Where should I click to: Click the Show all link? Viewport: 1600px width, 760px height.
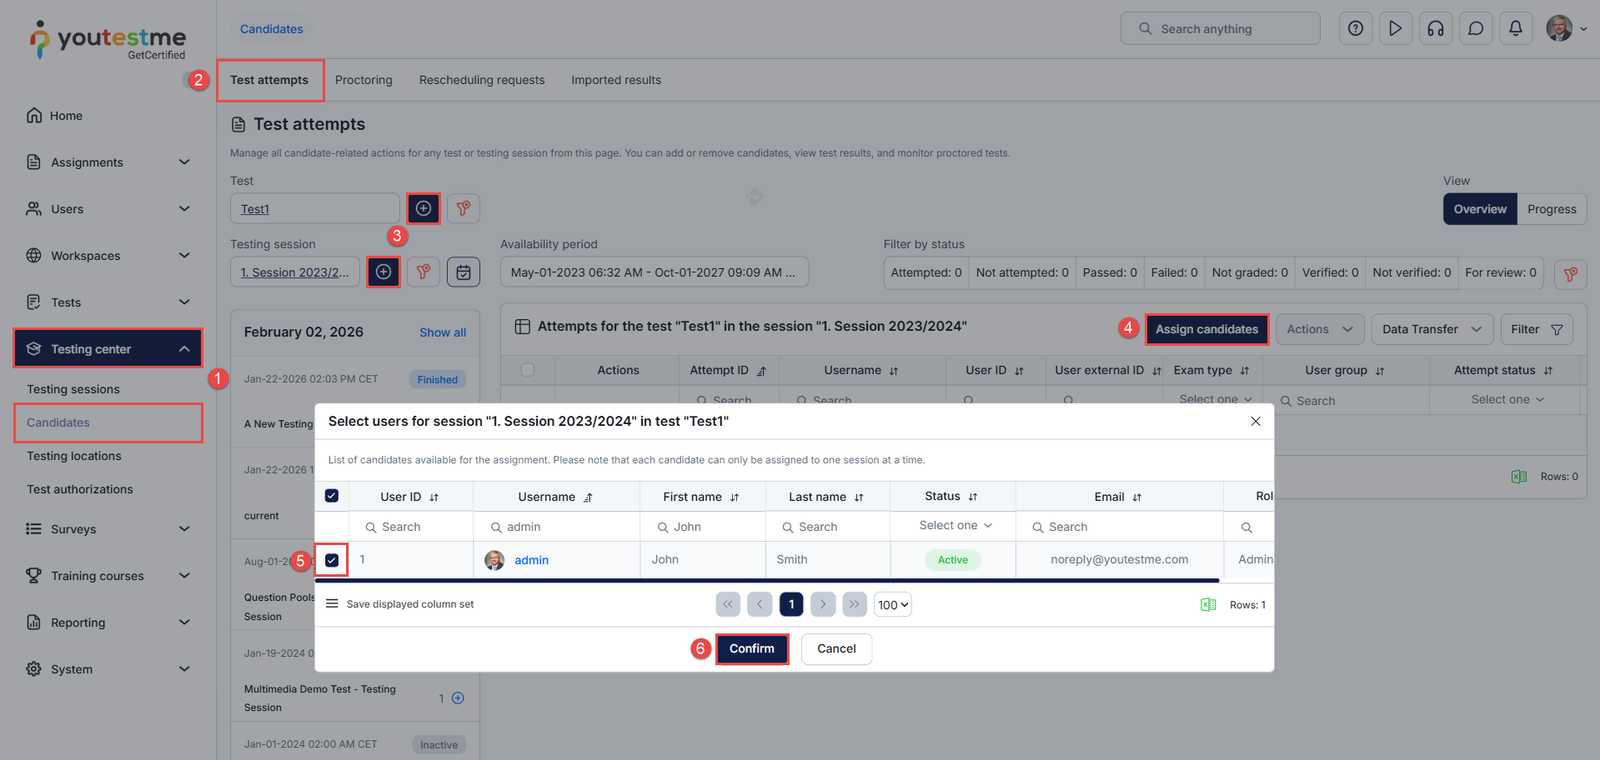tap(442, 333)
